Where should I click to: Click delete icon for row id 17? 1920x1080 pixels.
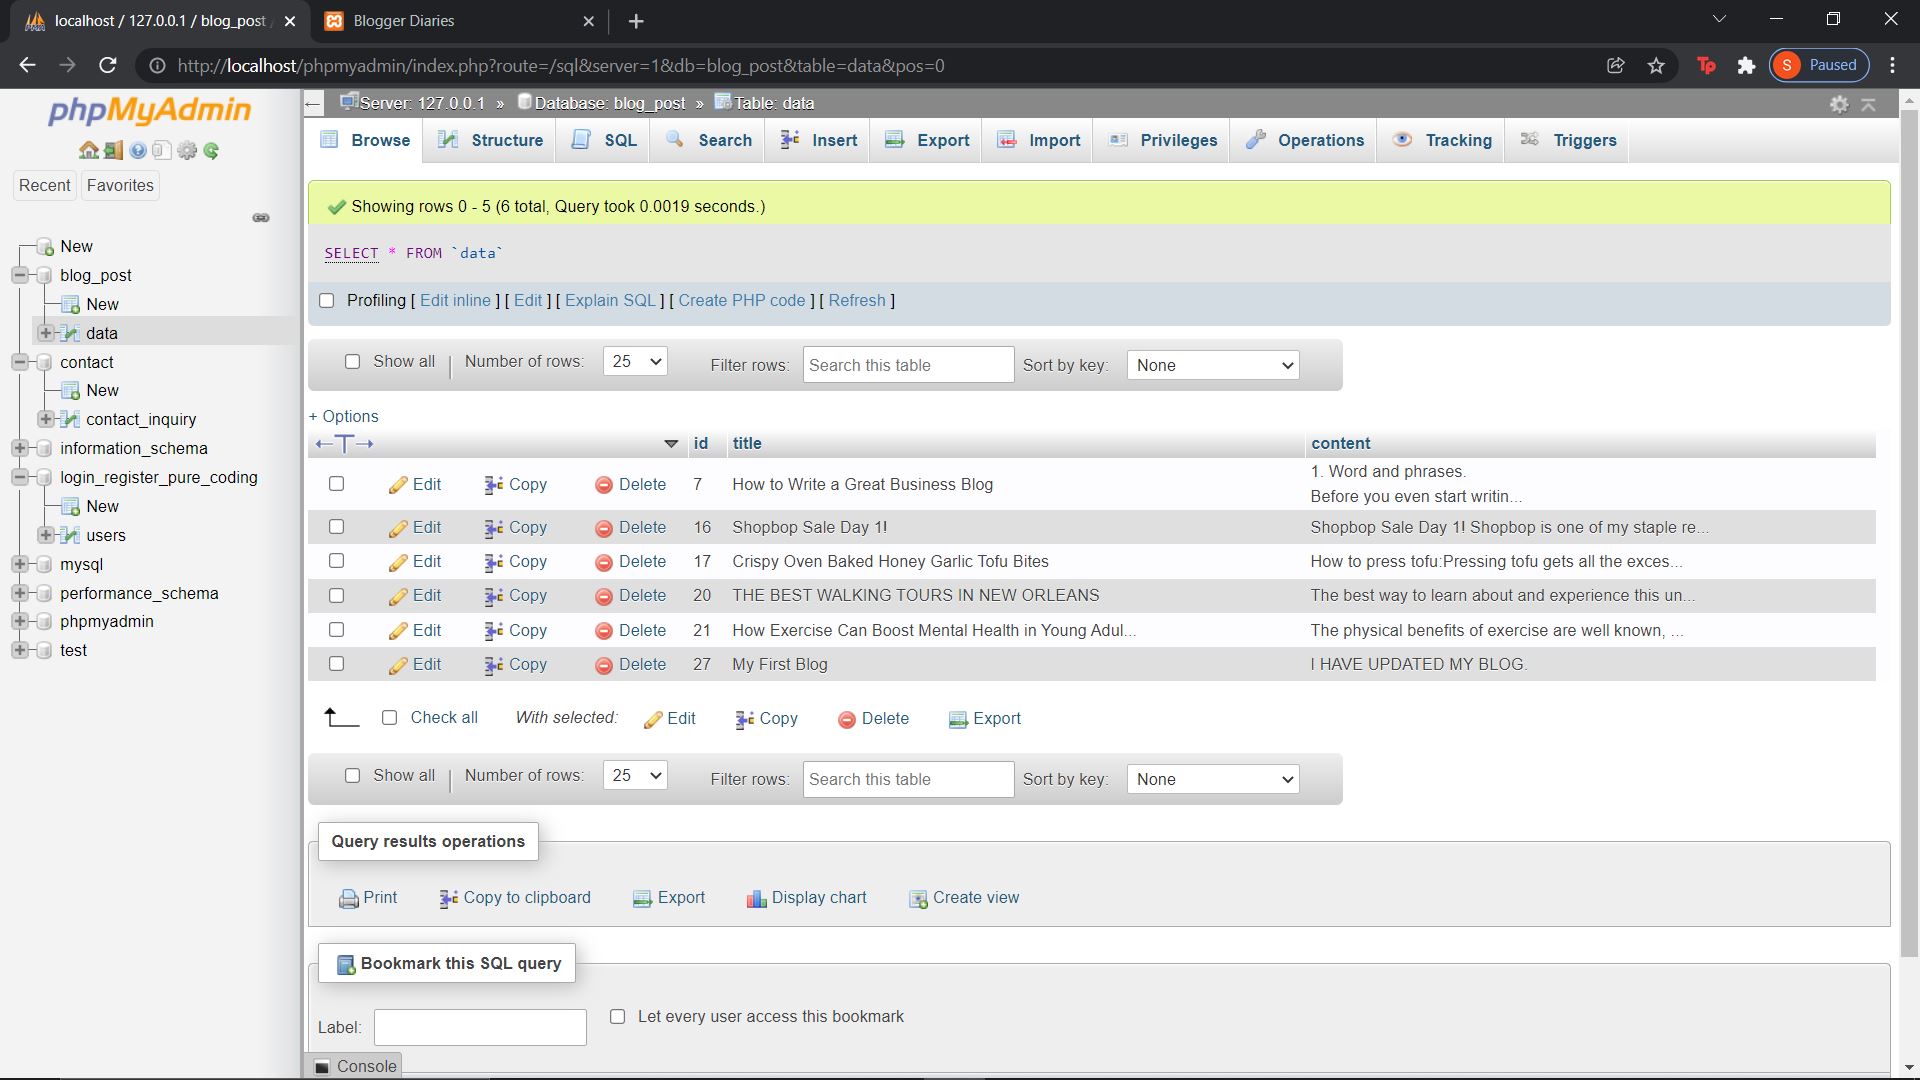click(604, 563)
